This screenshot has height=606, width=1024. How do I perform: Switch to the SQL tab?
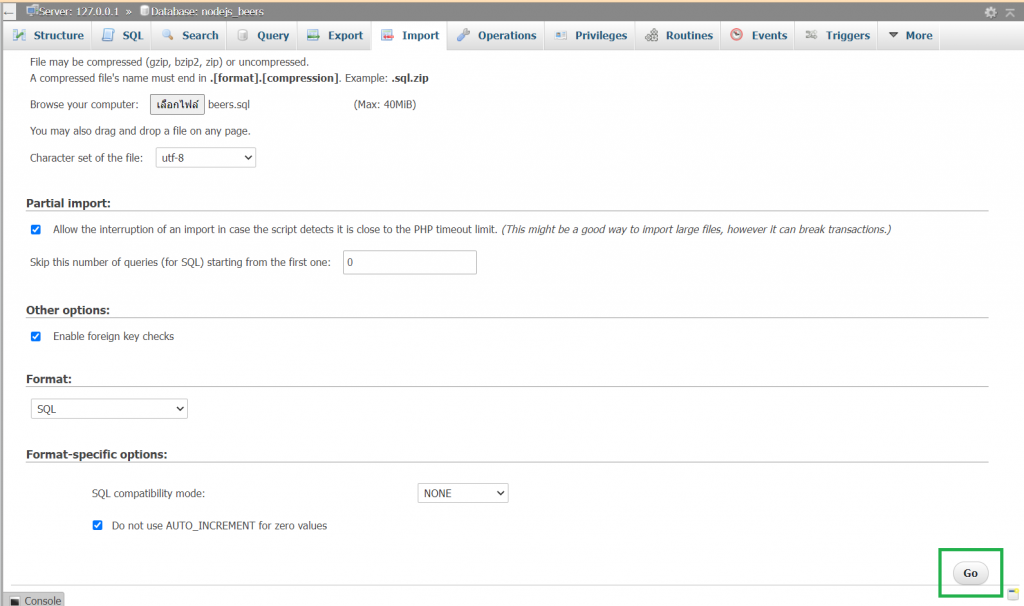coord(122,35)
